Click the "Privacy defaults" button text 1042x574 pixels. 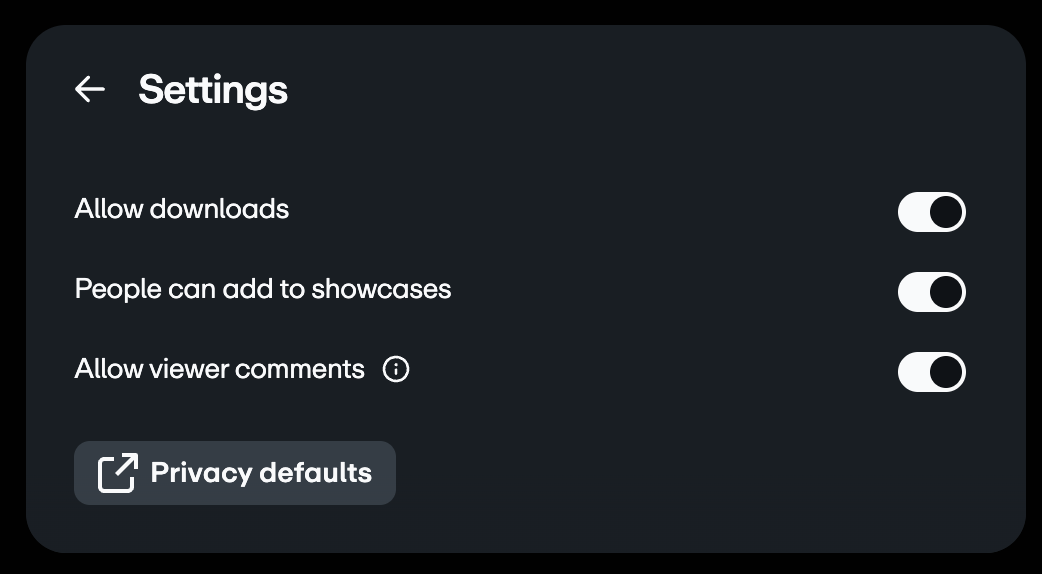[261, 473]
